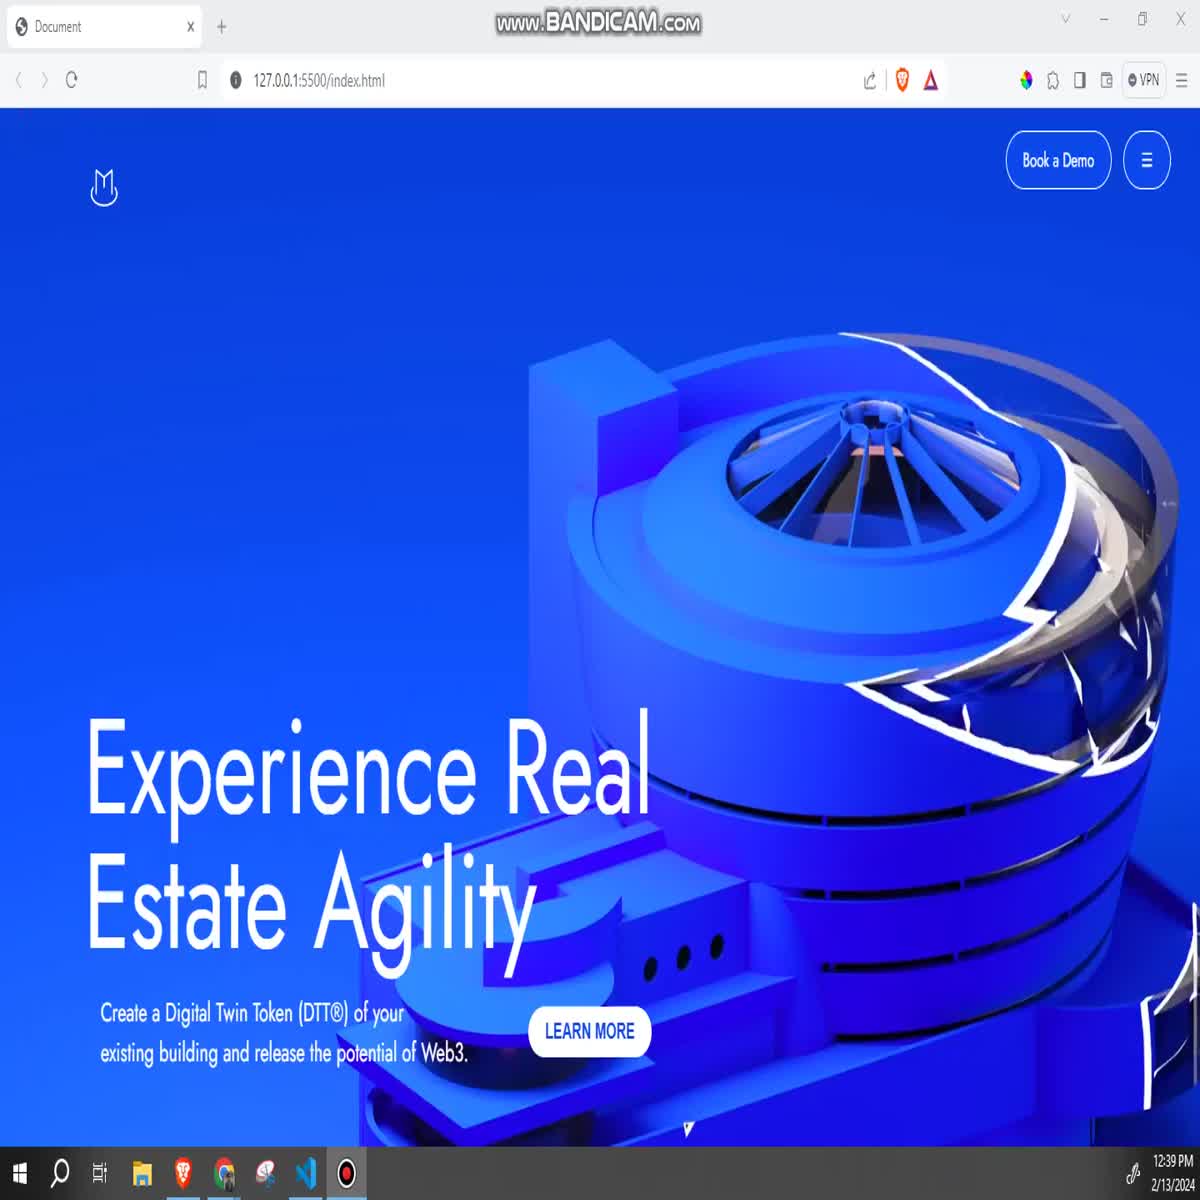Screen dimensions: 1200x1200
Task: Open the taskbar app left of VS Code
Action: click(x=265, y=1173)
